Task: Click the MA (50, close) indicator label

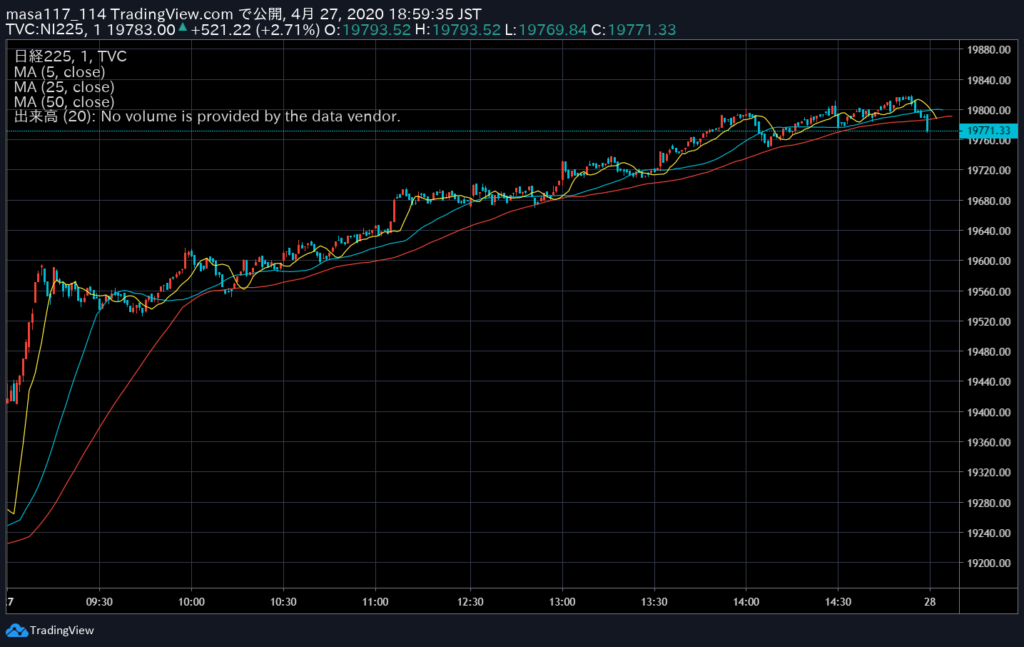Action: coord(64,102)
